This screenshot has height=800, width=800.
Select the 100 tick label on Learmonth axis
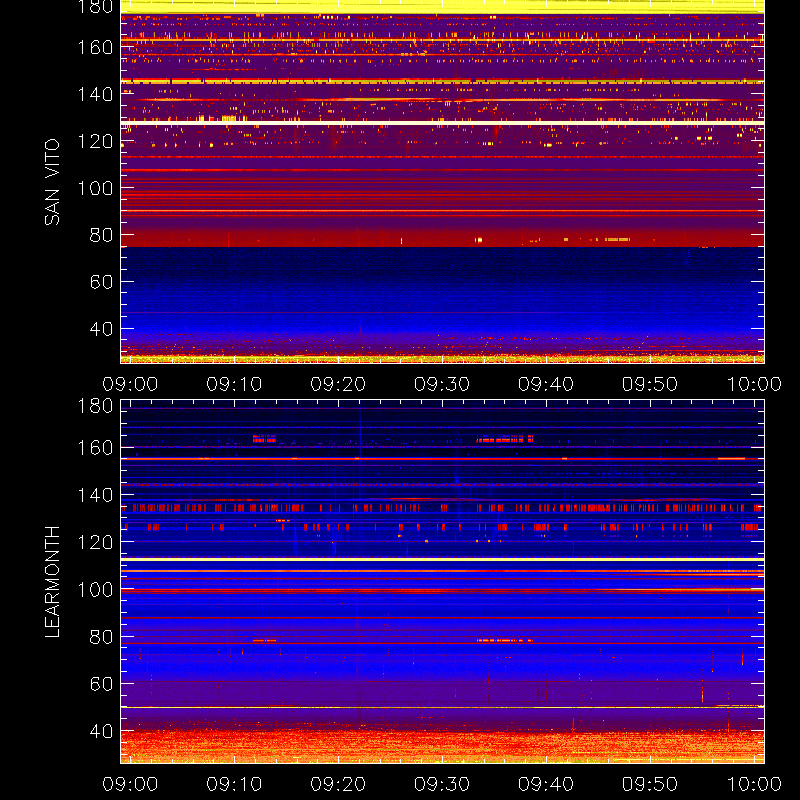coord(95,590)
